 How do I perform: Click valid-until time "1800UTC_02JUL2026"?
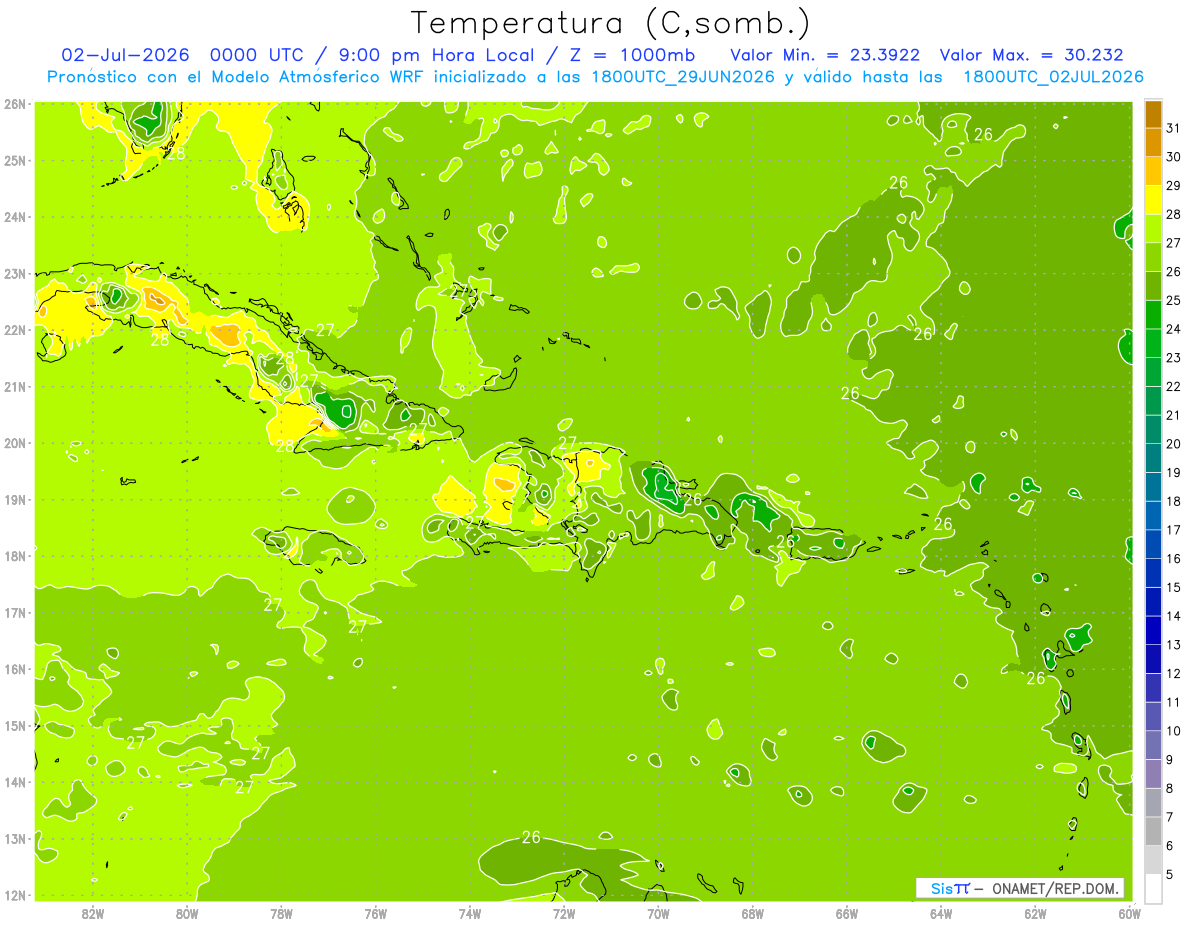coord(1052,77)
